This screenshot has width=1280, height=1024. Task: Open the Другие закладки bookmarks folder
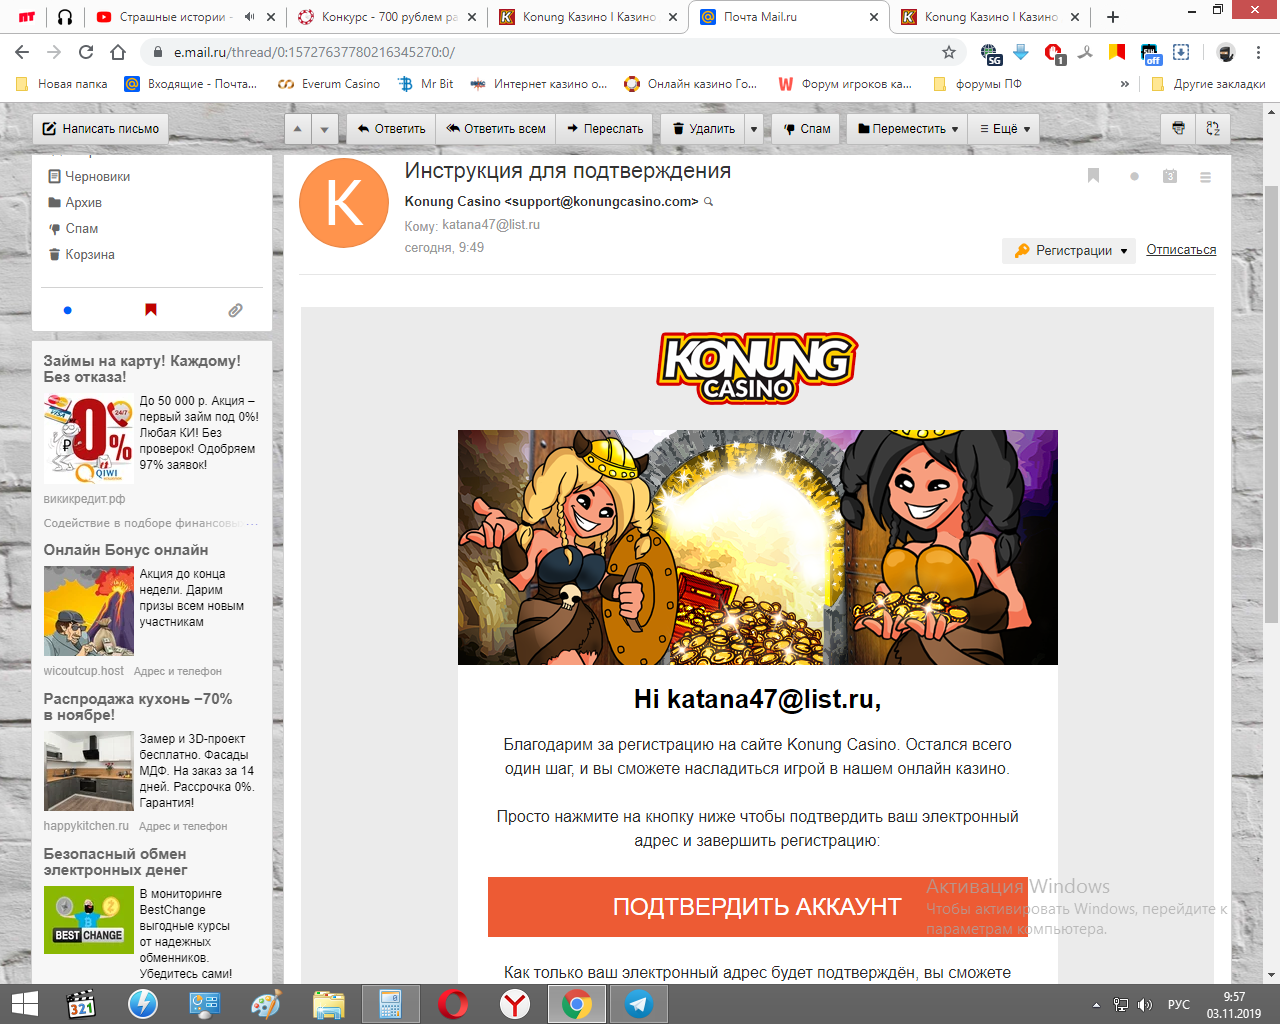(x=1208, y=84)
